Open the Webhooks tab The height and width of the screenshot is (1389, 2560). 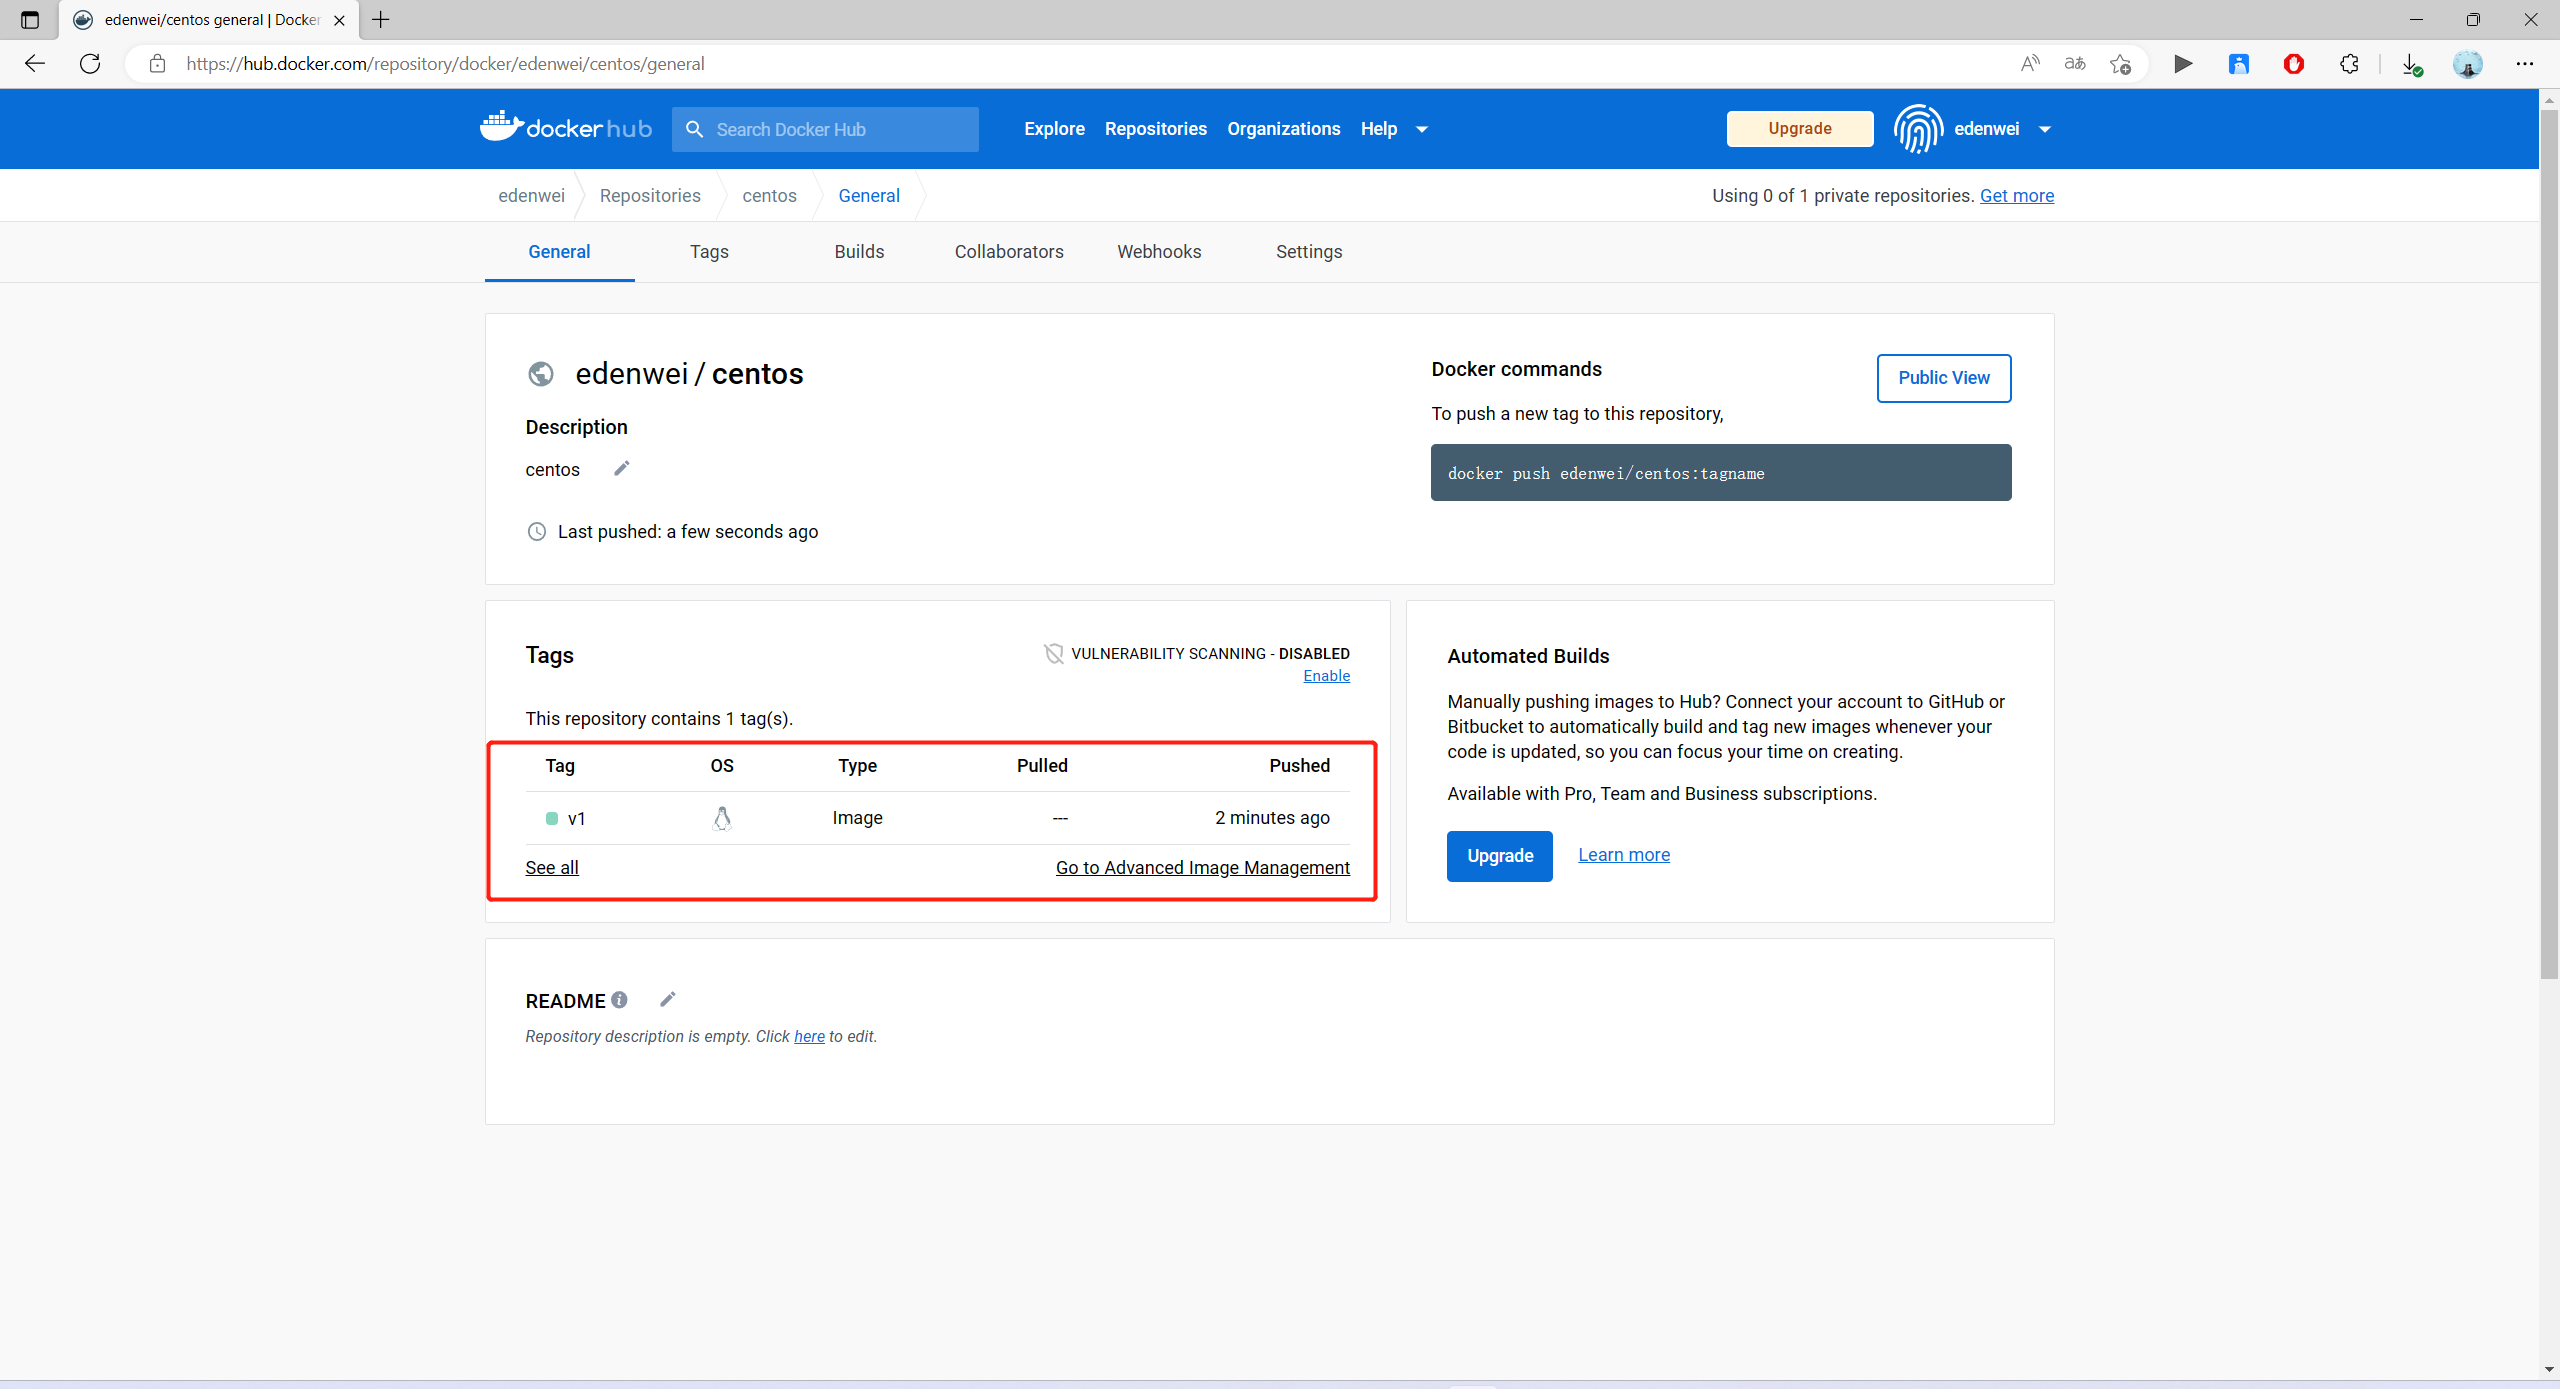coord(1159,252)
